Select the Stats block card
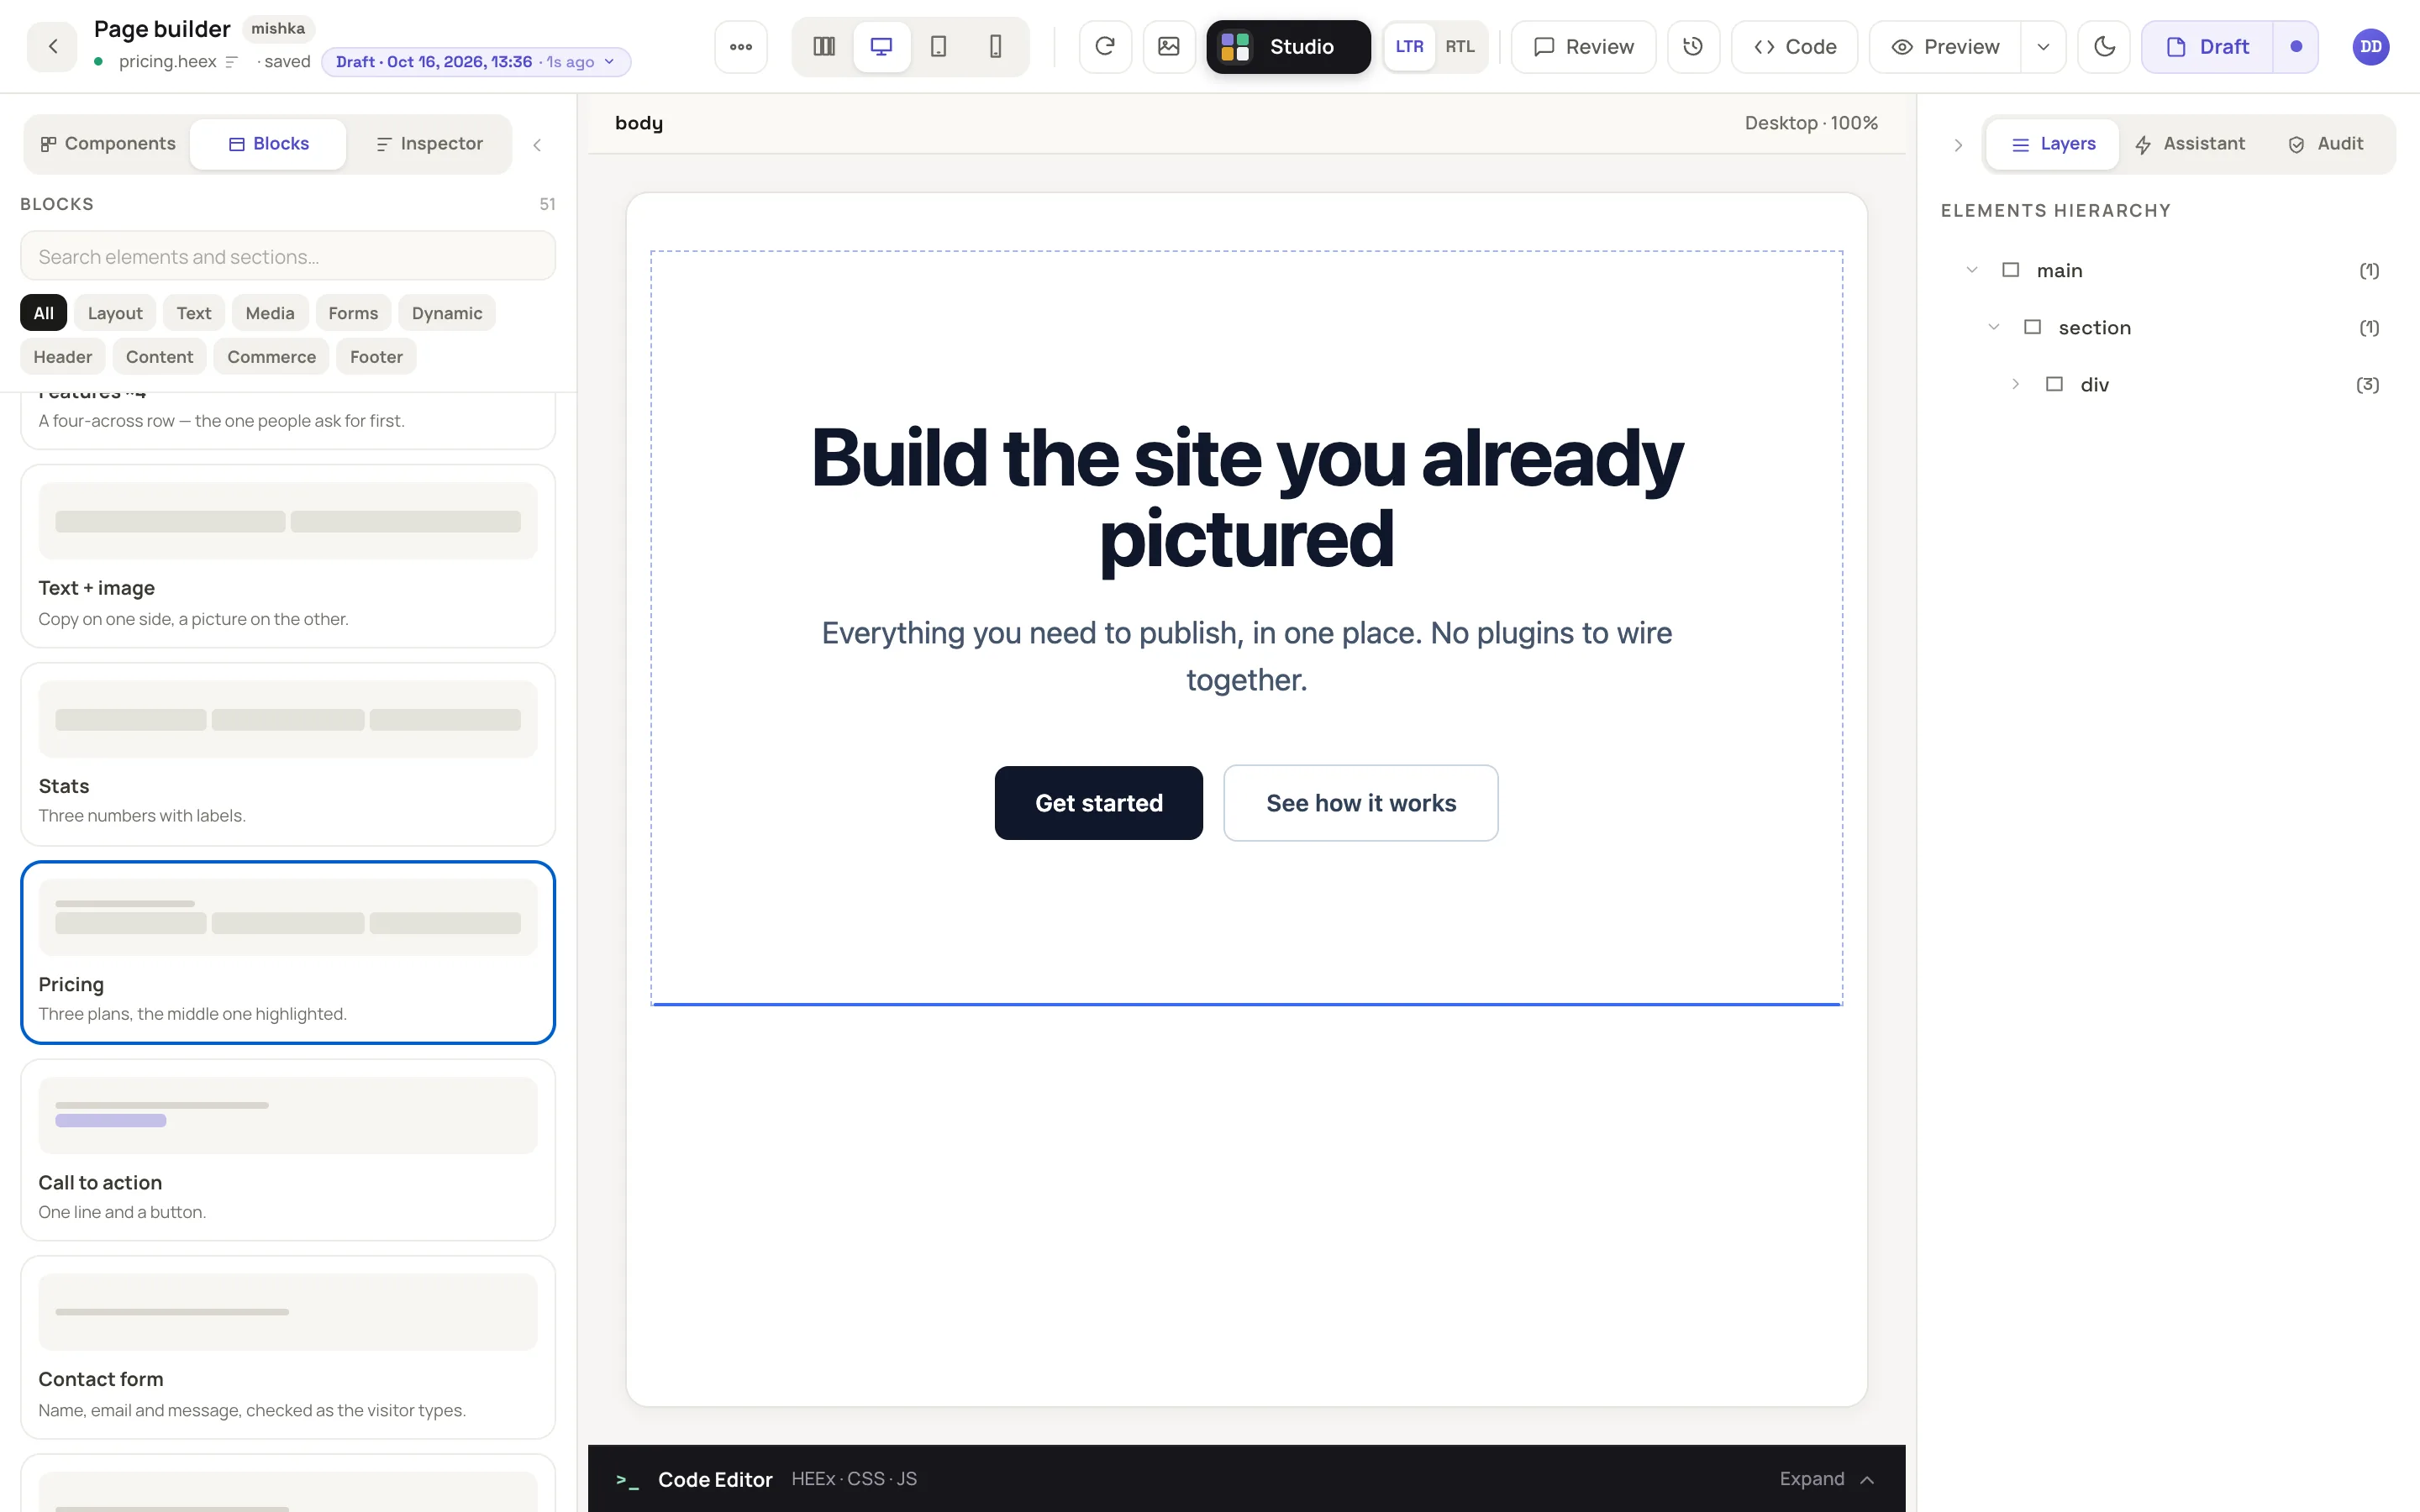The width and height of the screenshot is (2420, 1512). pyautogui.click(x=288, y=754)
